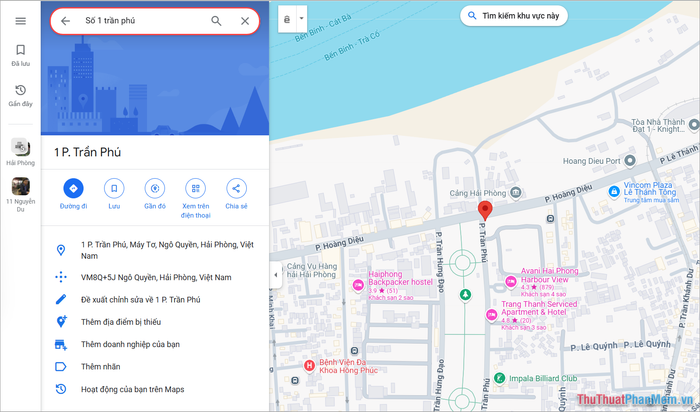
Task: Click Hoang Dieu Port marker
Action: [629, 160]
